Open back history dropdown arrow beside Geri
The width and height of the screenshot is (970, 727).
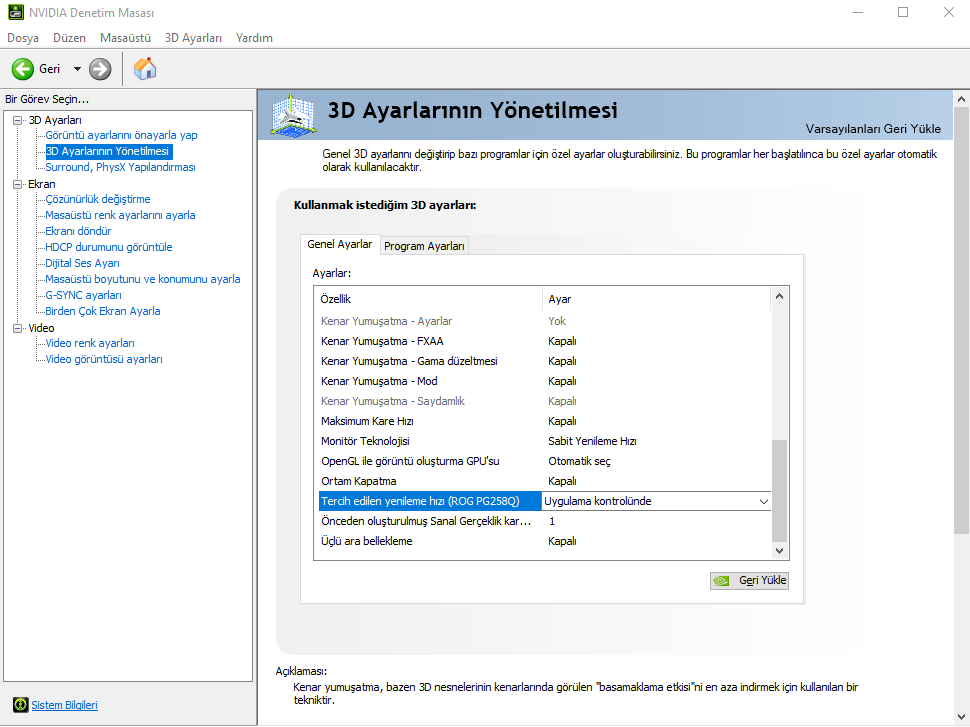point(77,69)
